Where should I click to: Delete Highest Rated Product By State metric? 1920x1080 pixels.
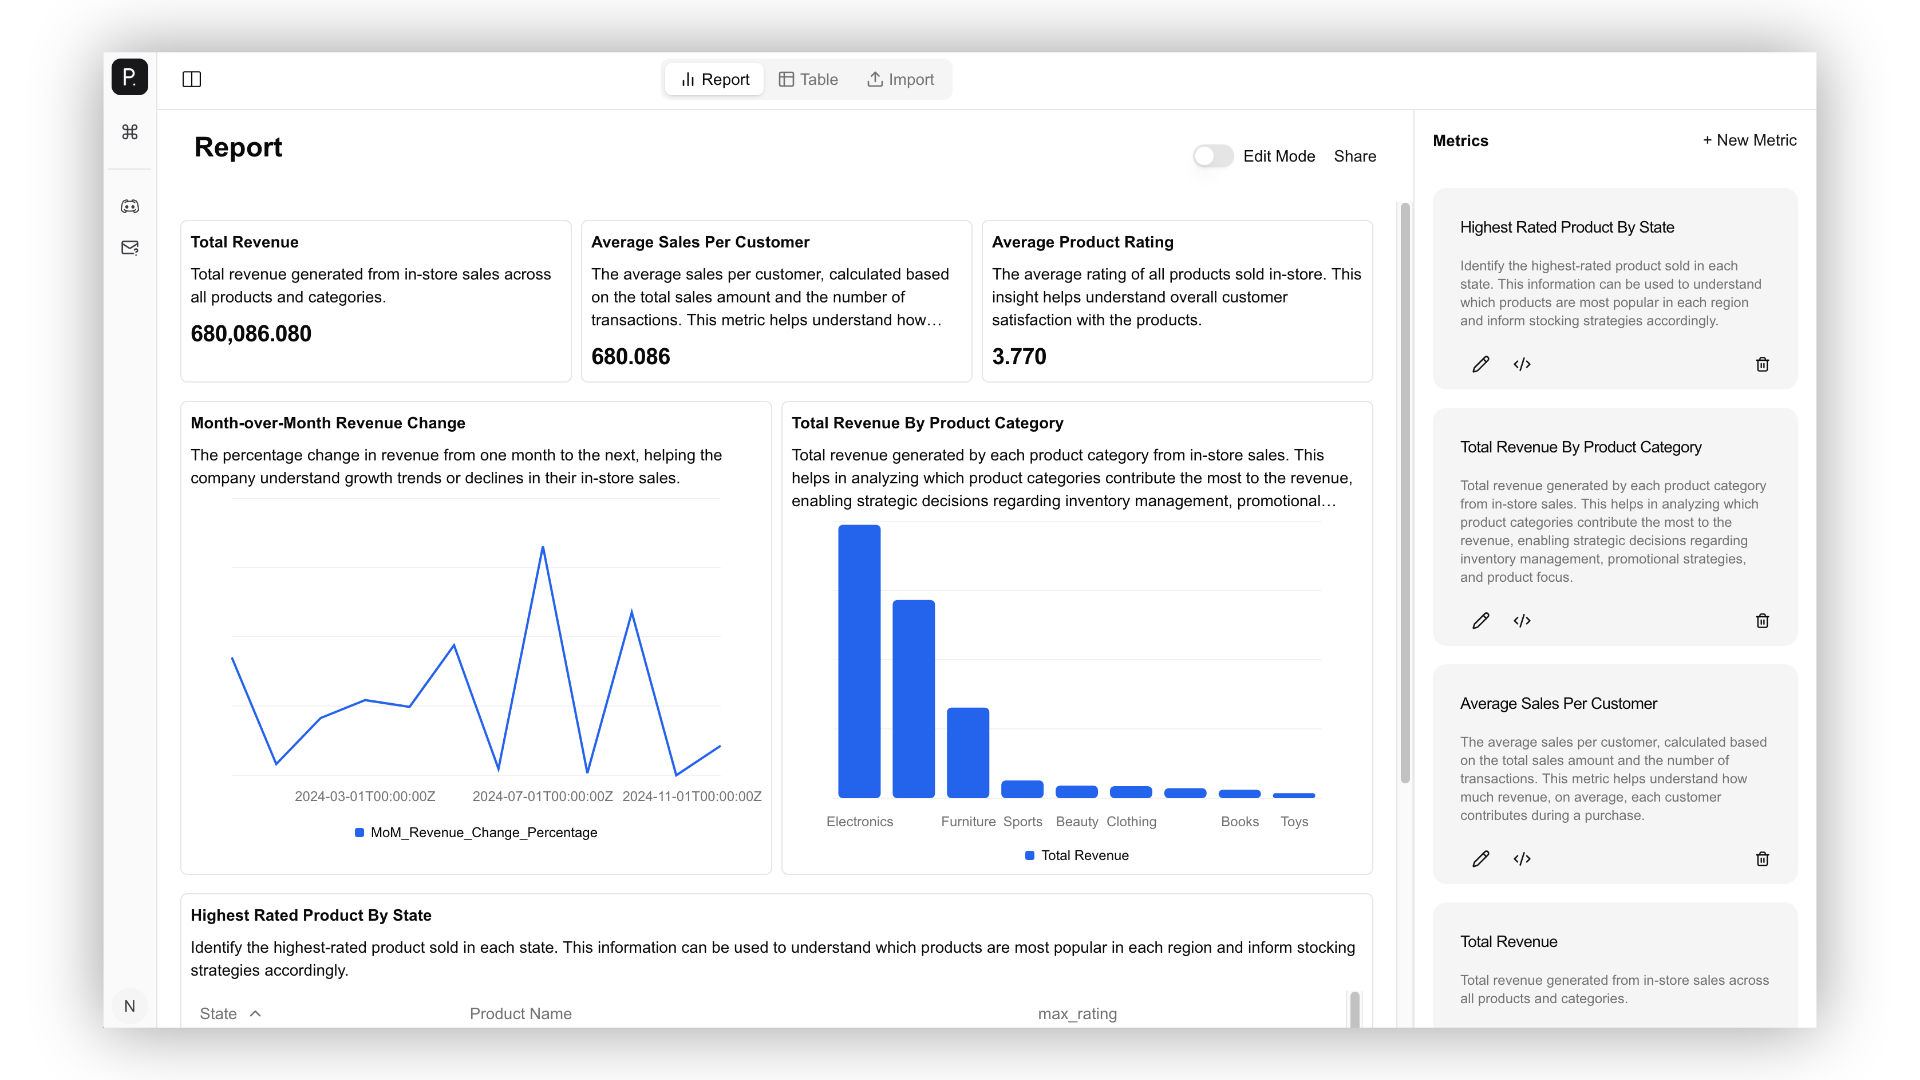click(x=1762, y=365)
